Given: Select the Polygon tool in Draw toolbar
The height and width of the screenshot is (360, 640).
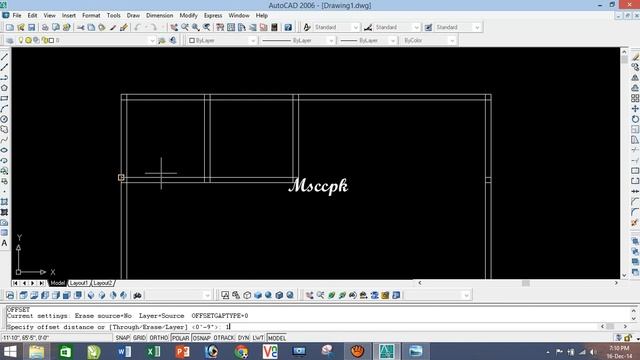Looking at the screenshot, I should pyautogui.click(x=4, y=88).
